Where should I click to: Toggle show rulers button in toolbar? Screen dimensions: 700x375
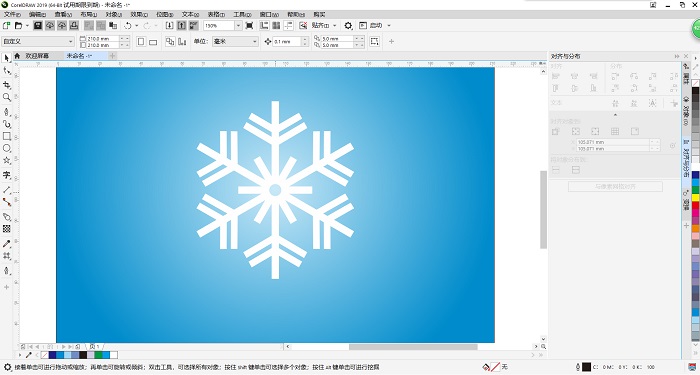[x=264, y=25]
